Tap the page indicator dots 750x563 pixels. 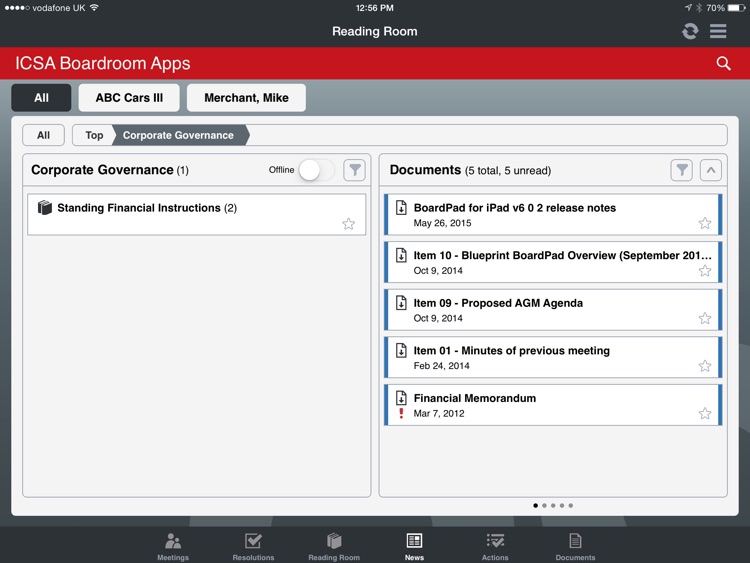click(x=553, y=506)
